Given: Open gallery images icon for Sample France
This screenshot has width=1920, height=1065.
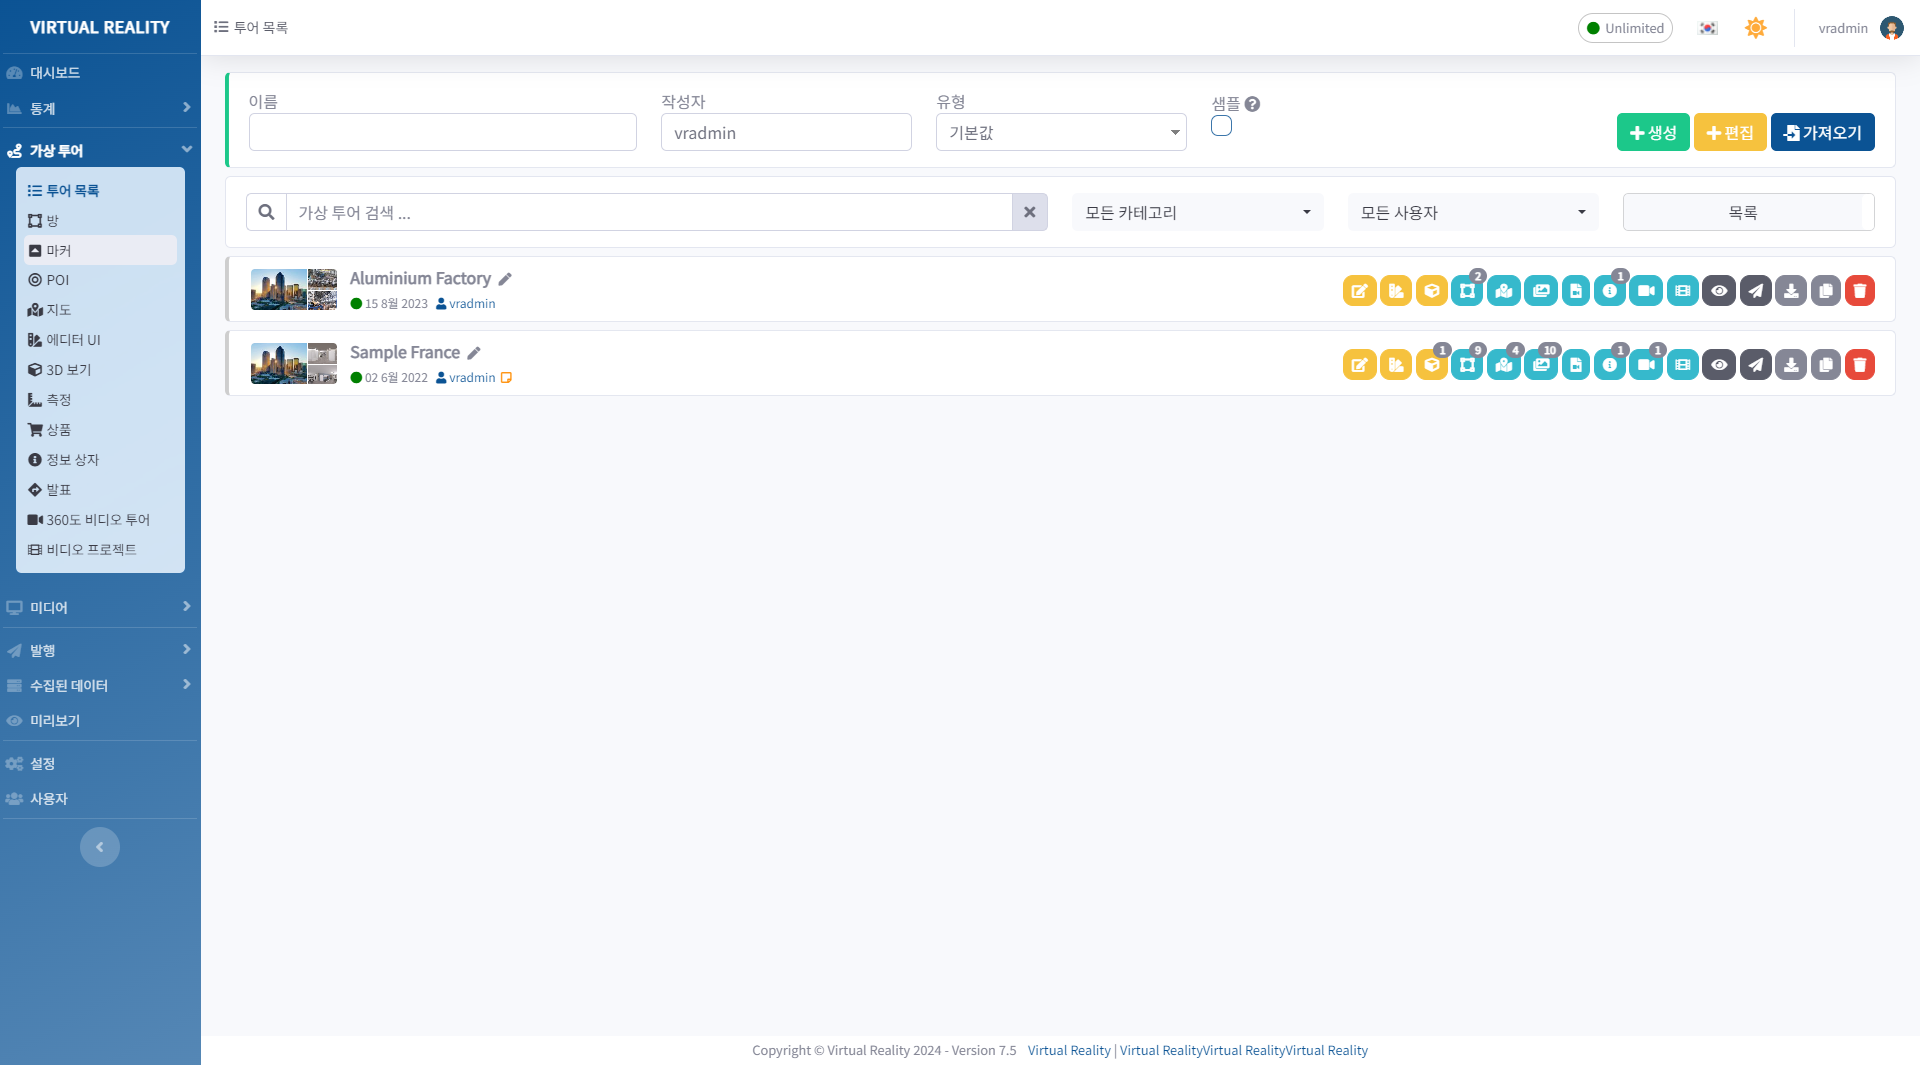Looking at the screenshot, I should click(x=1540, y=365).
